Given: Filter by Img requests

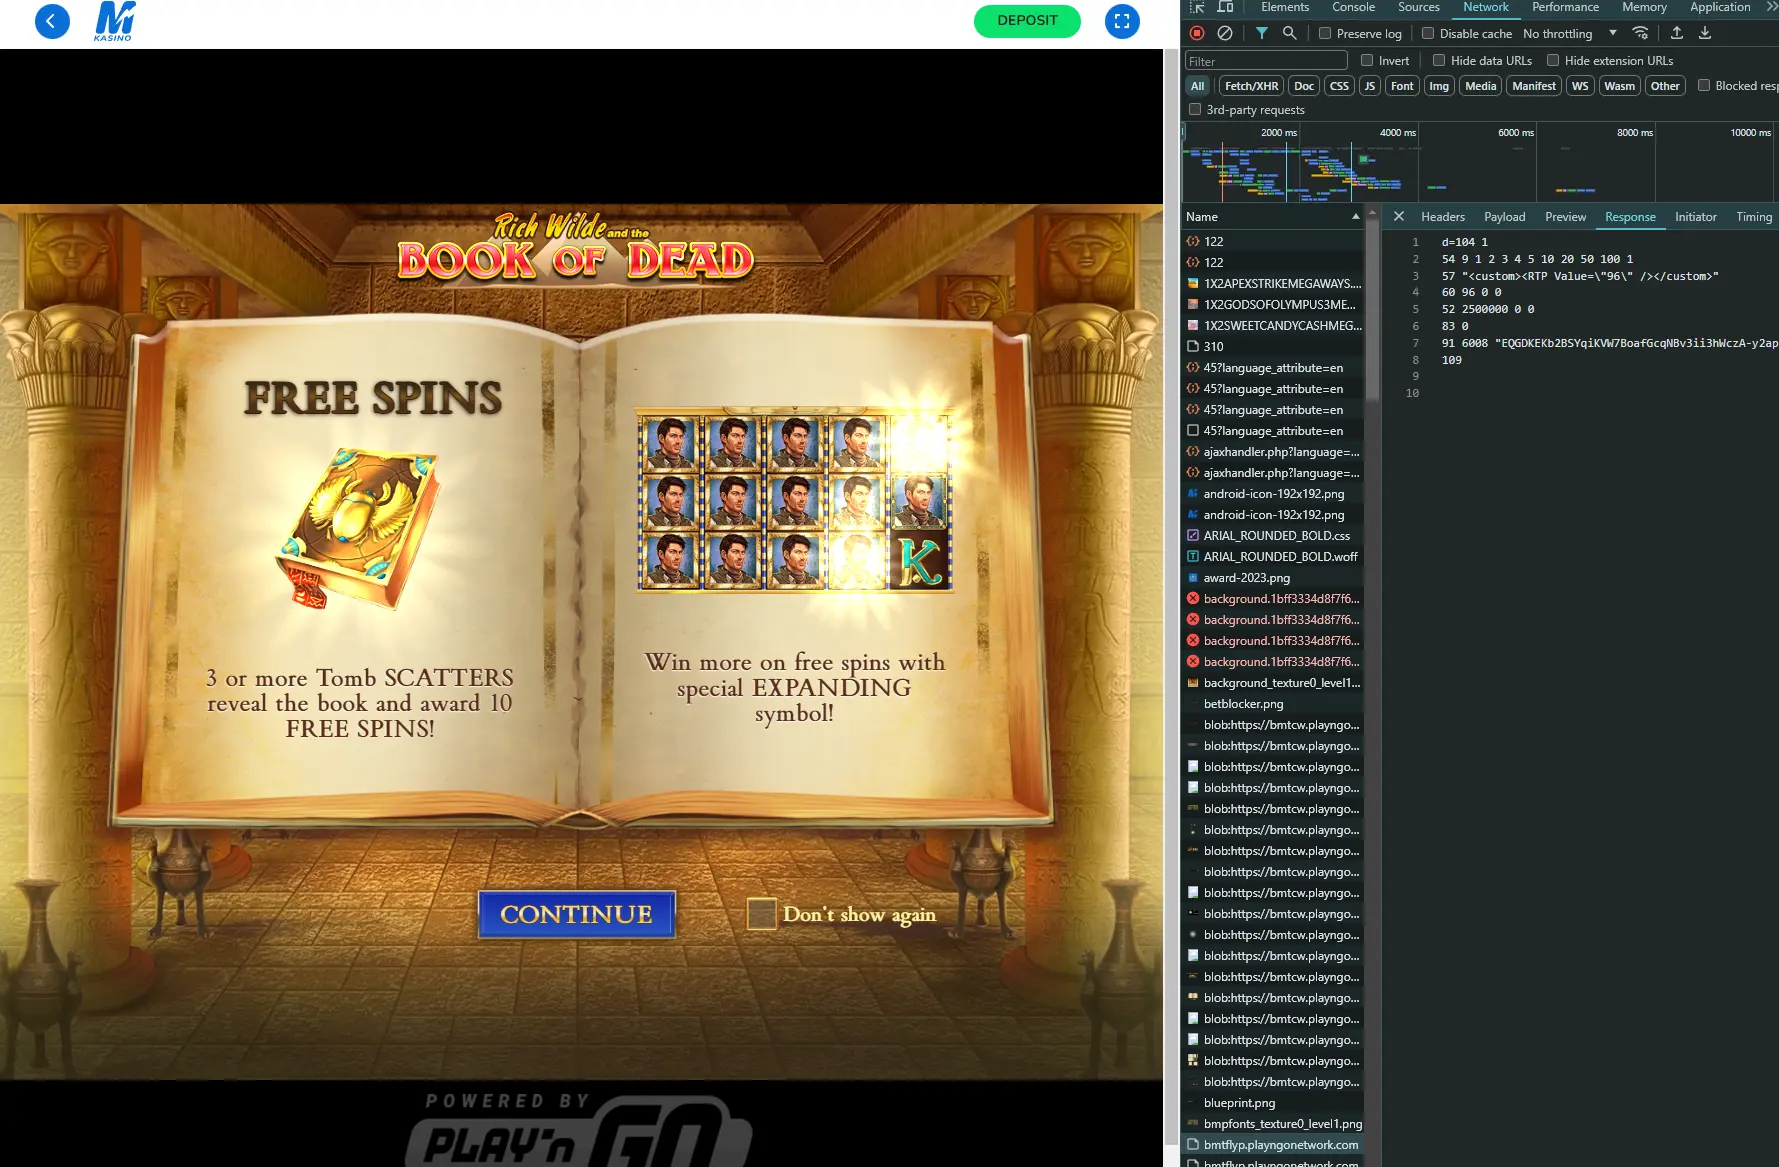Looking at the screenshot, I should click(1439, 85).
